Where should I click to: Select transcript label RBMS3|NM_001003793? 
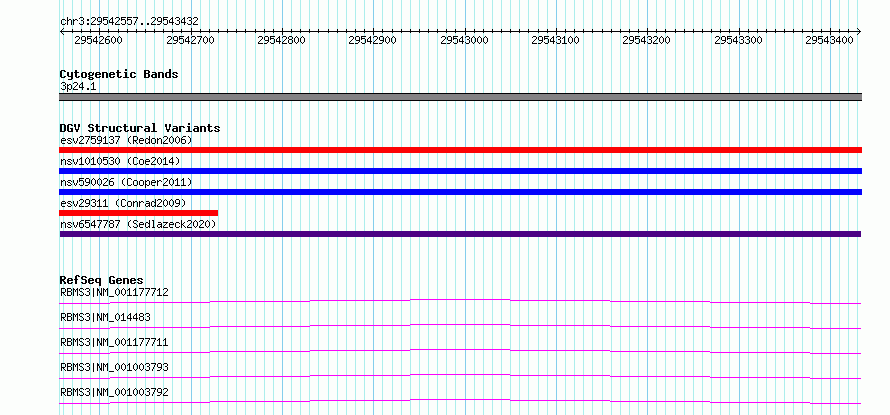coord(114,367)
